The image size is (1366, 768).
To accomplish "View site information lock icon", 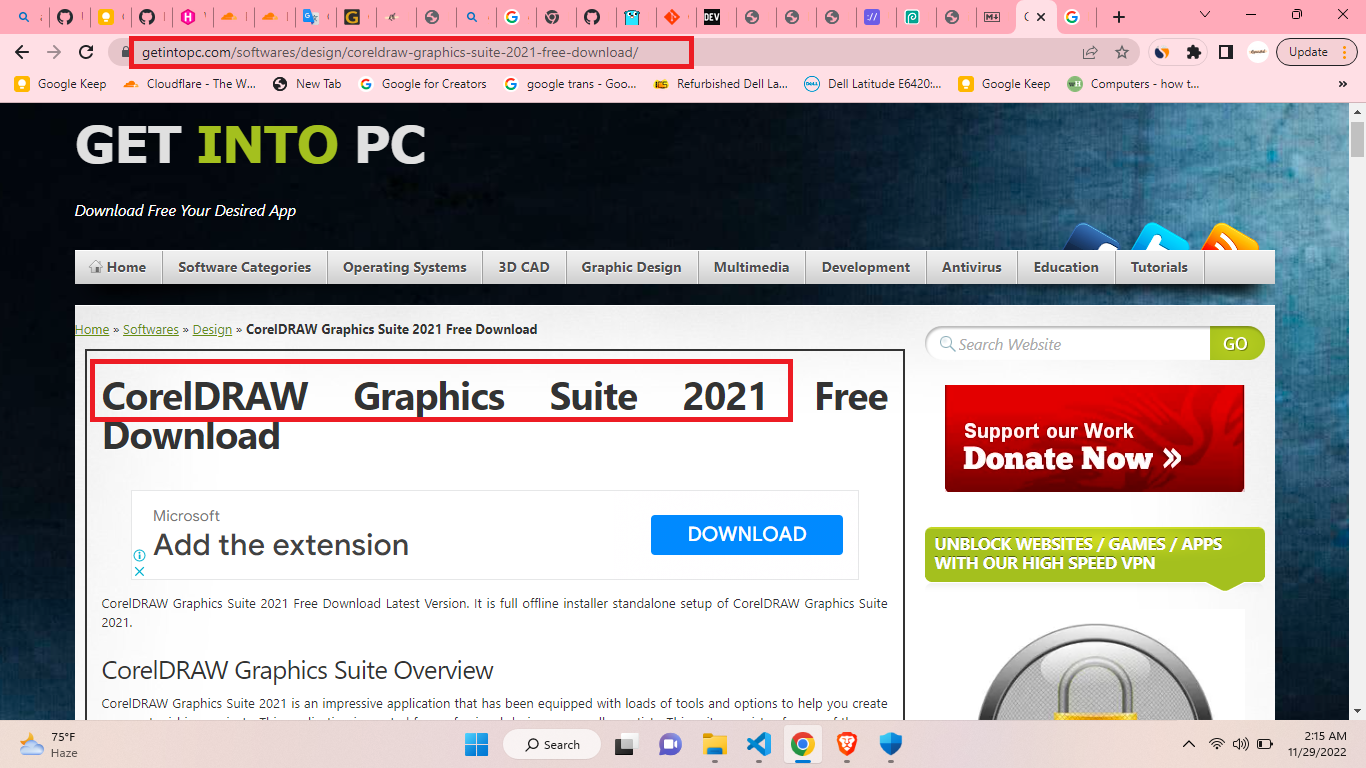I will [123, 52].
